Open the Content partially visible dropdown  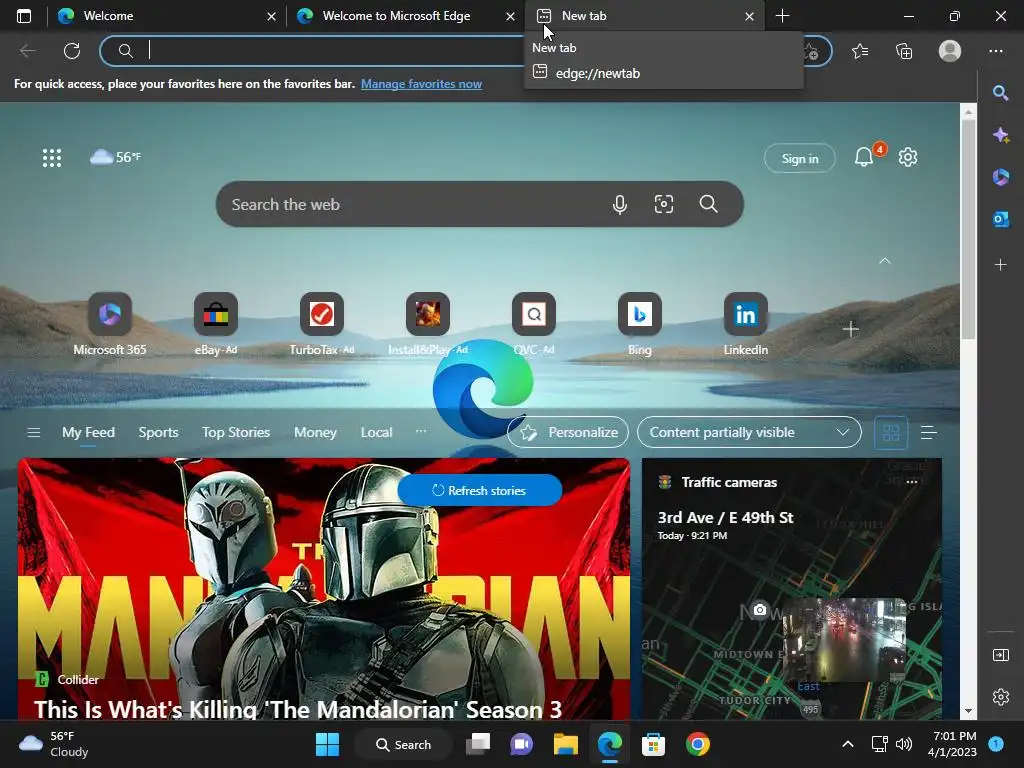click(x=749, y=432)
